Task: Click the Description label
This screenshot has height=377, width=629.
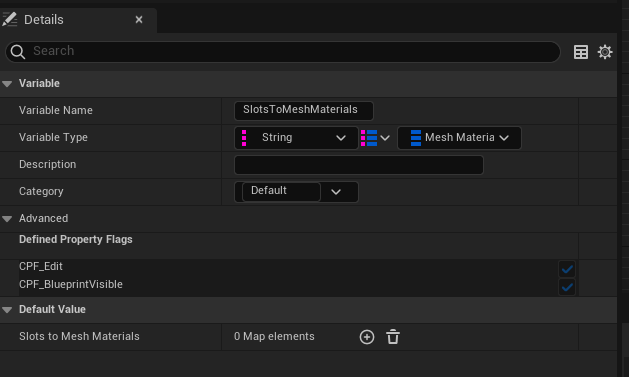Action: point(47,164)
